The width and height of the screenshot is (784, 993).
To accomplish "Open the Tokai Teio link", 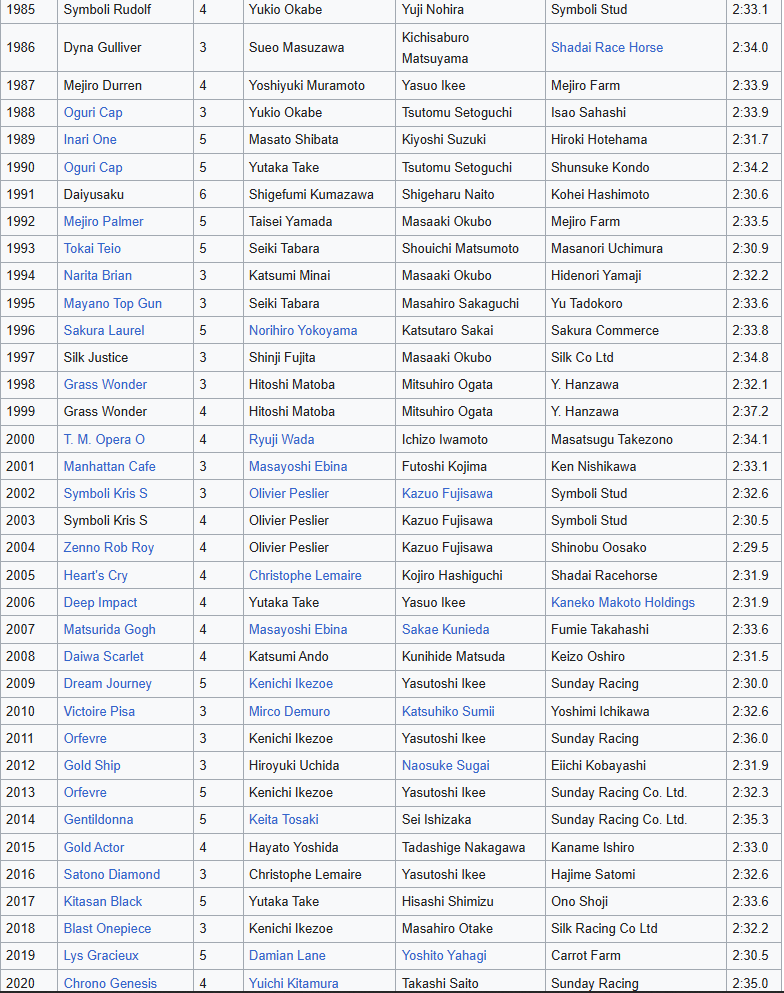I will coord(92,248).
